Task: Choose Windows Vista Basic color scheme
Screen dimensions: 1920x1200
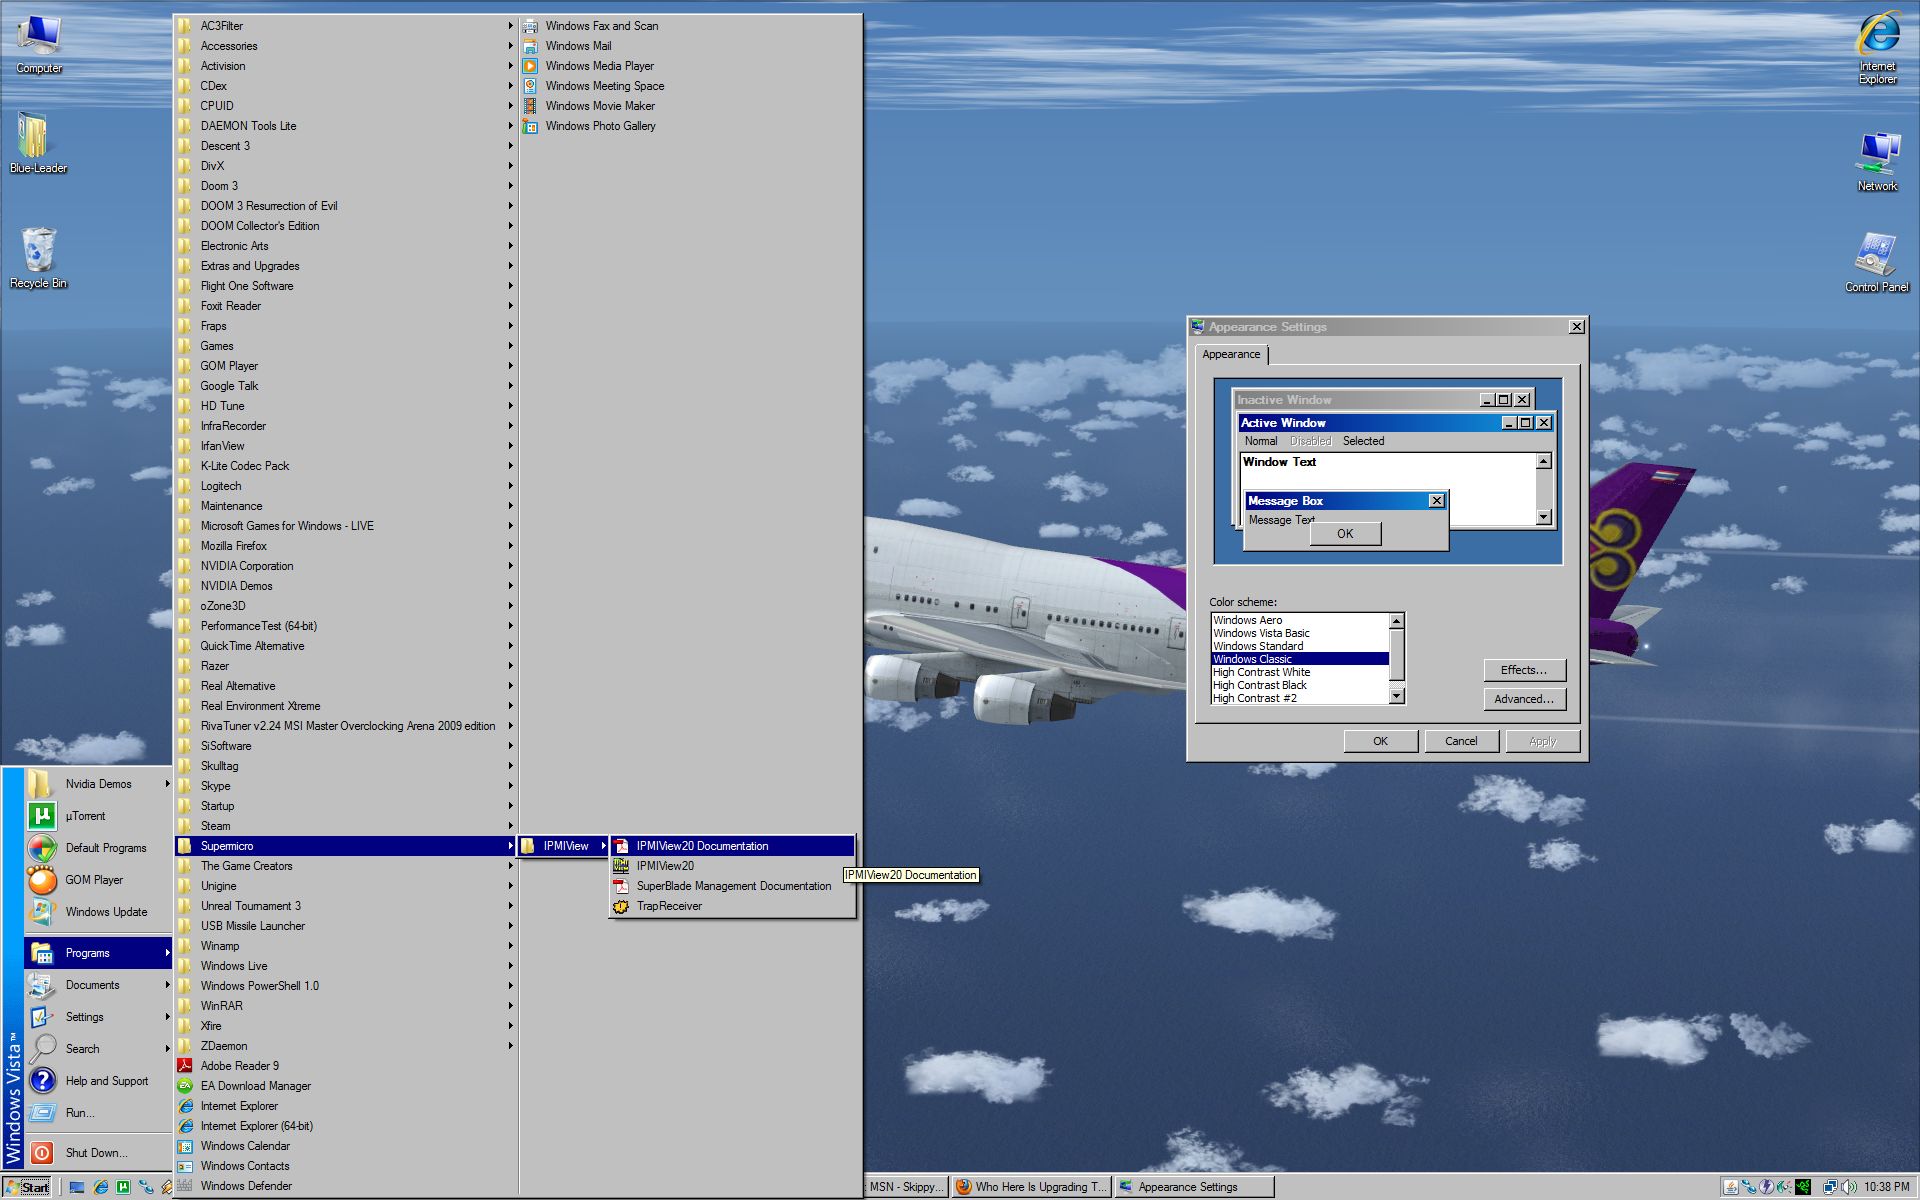Action: click(1260, 633)
